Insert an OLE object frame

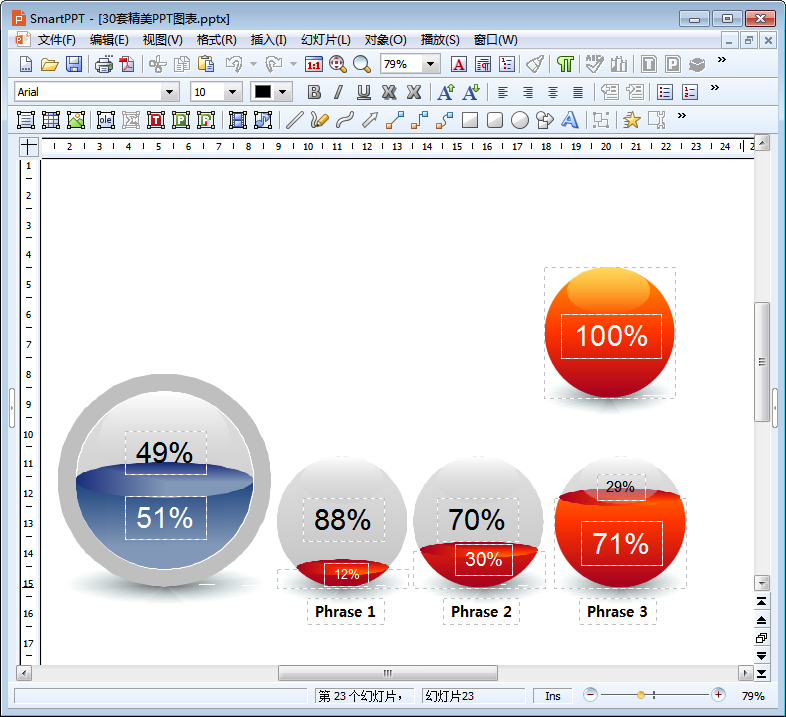(x=106, y=120)
